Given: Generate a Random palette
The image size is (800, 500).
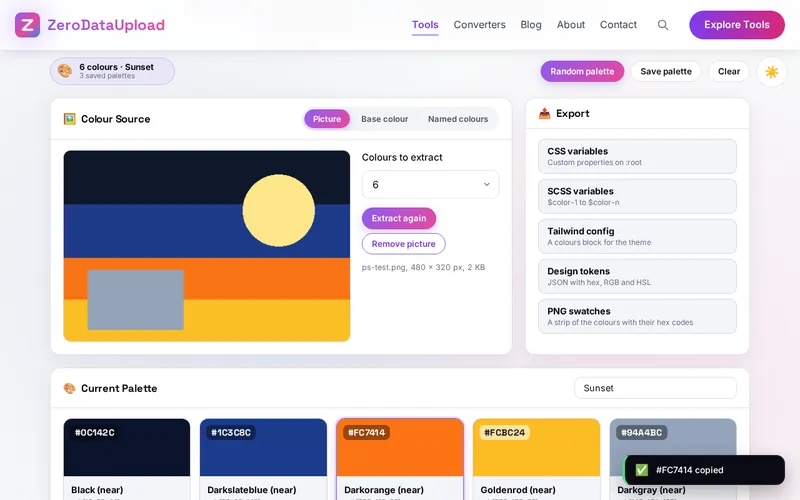Looking at the screenshot, I should [x=582, y=71].
